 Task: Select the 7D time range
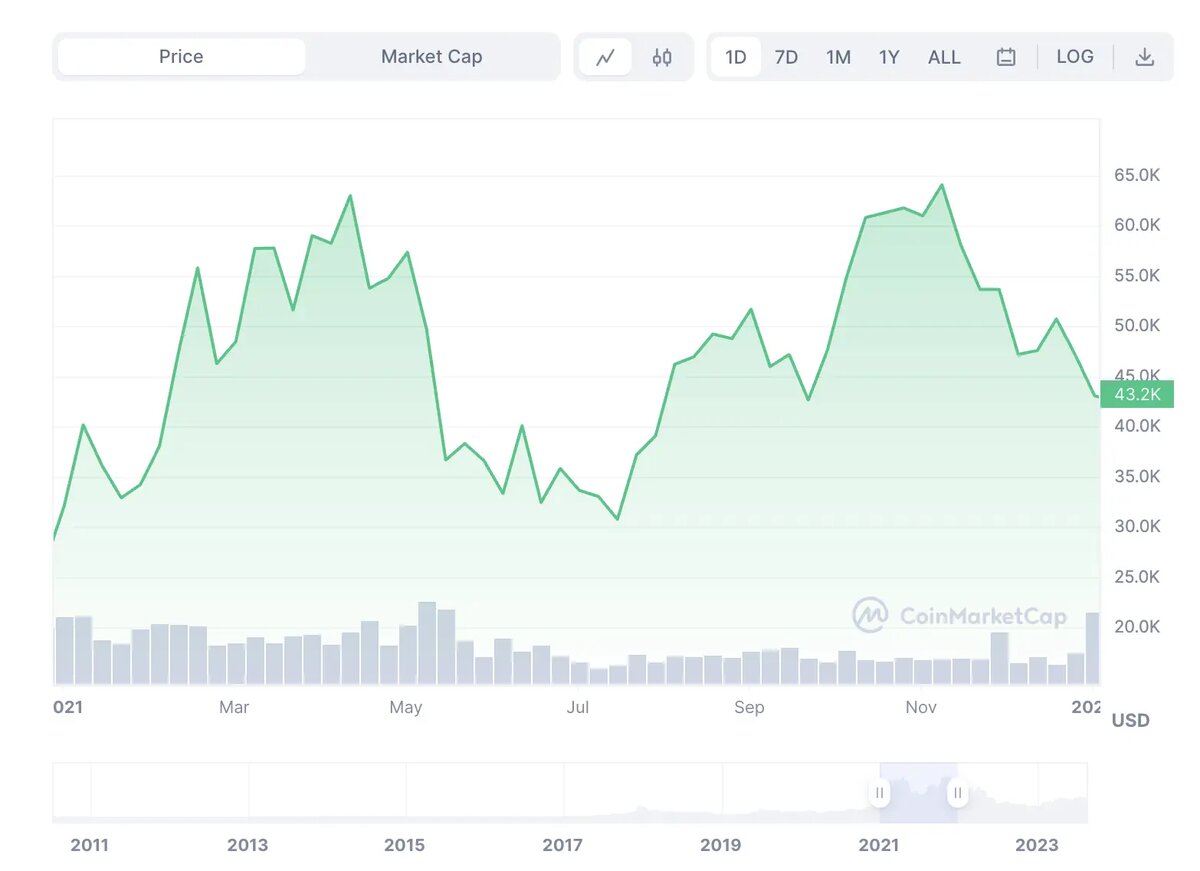pos(787,57)
